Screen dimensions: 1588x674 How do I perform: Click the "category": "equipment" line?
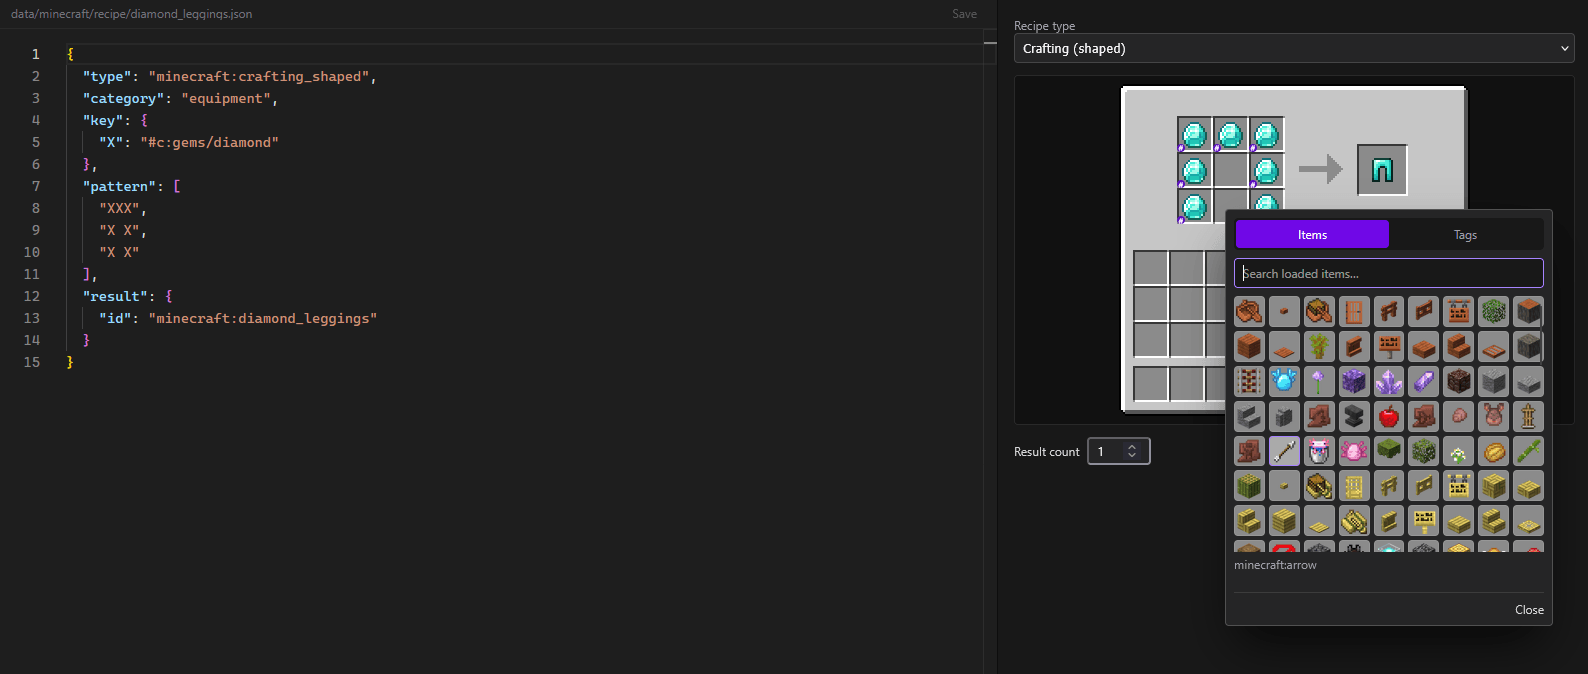click(180, 98)
